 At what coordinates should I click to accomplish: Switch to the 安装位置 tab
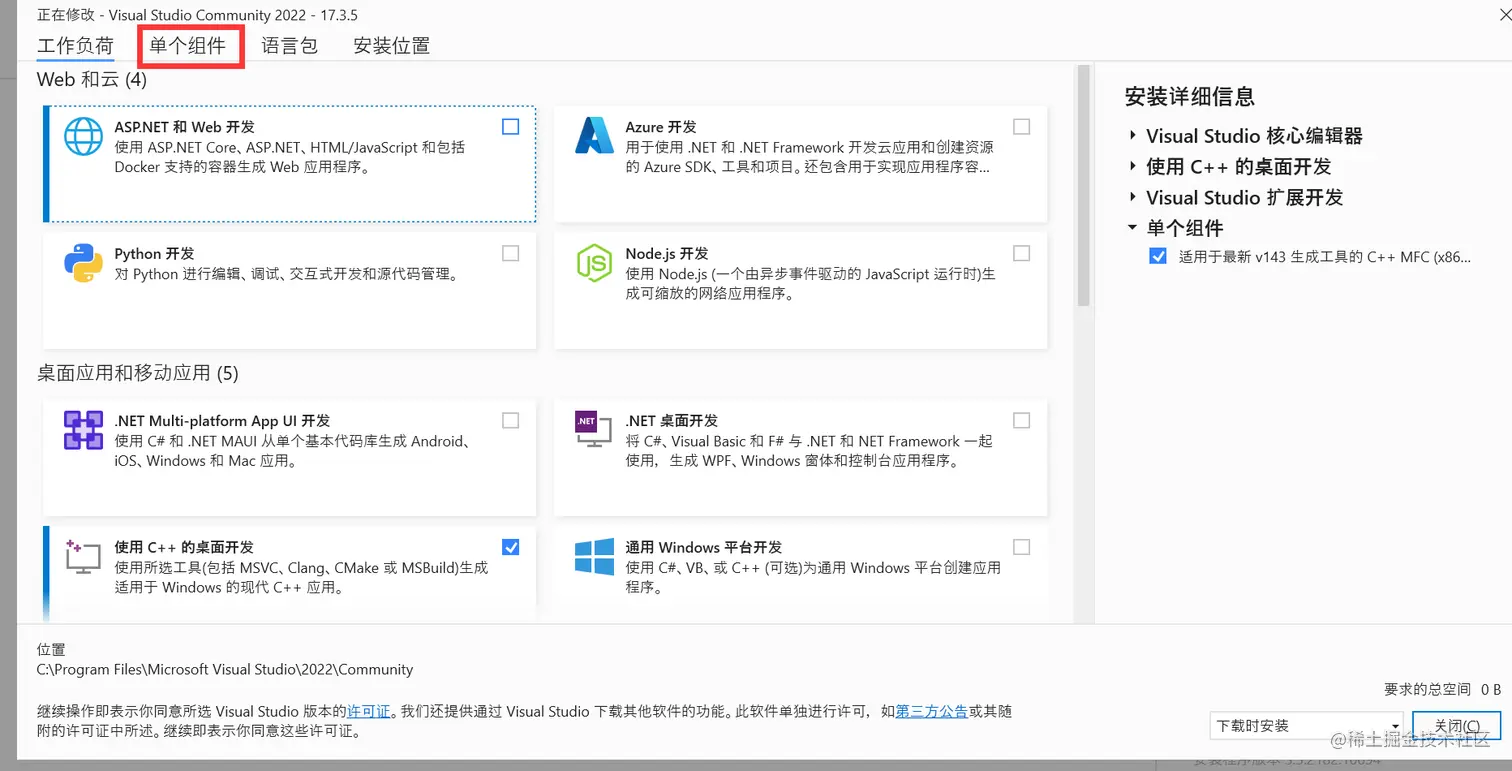click(x=392, y=46)
